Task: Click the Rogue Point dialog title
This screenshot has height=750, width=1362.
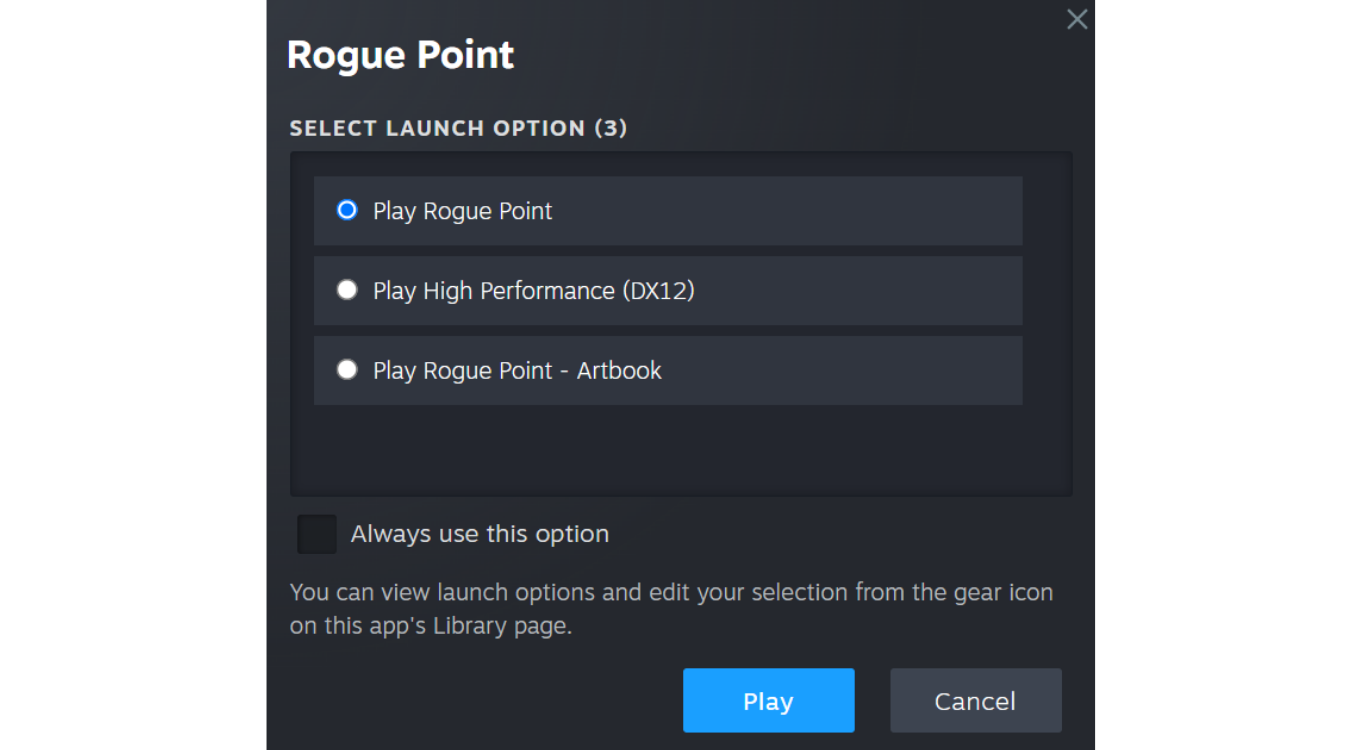Action: pyautogui.click(x=400, y=55)
